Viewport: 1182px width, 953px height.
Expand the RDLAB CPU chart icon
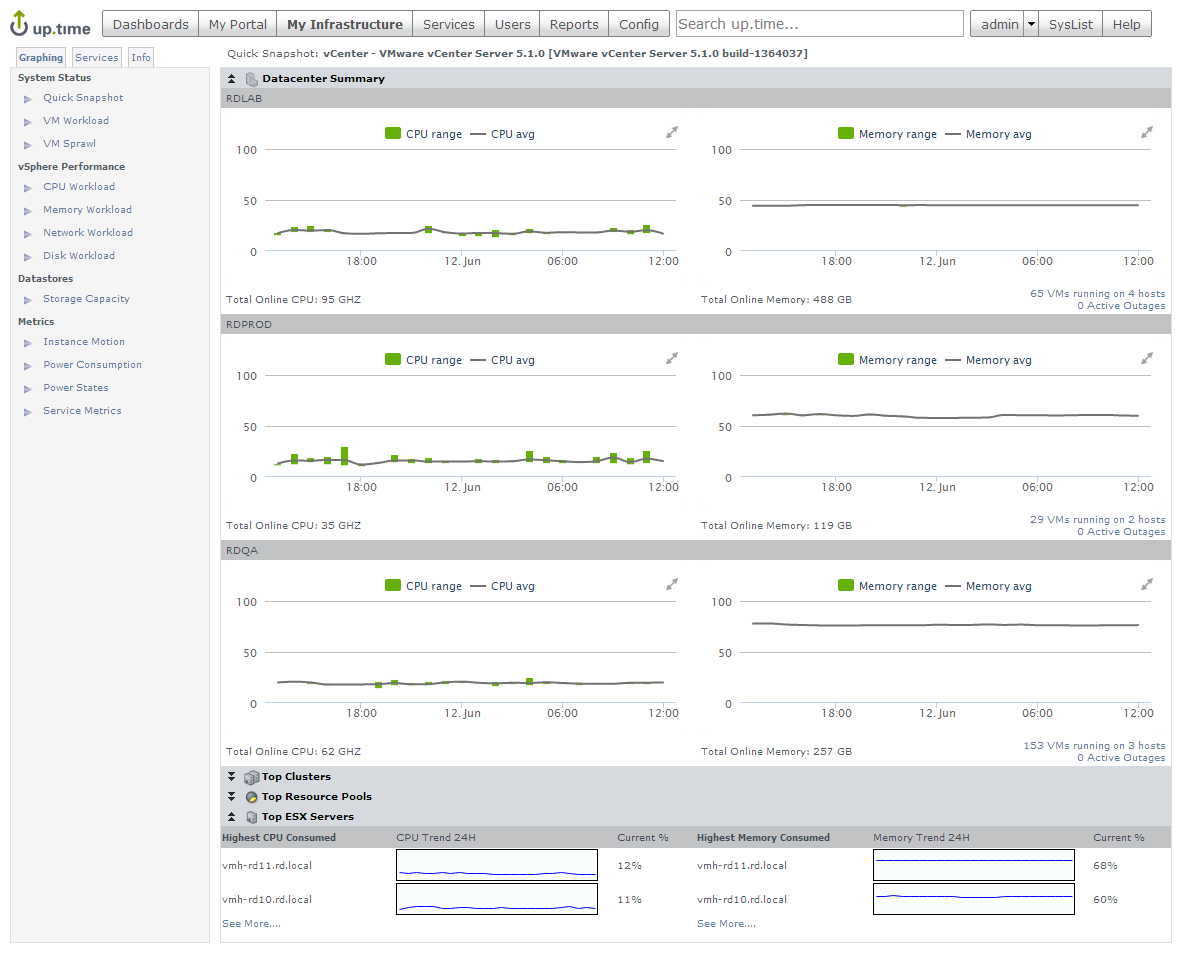click(672, 132)
